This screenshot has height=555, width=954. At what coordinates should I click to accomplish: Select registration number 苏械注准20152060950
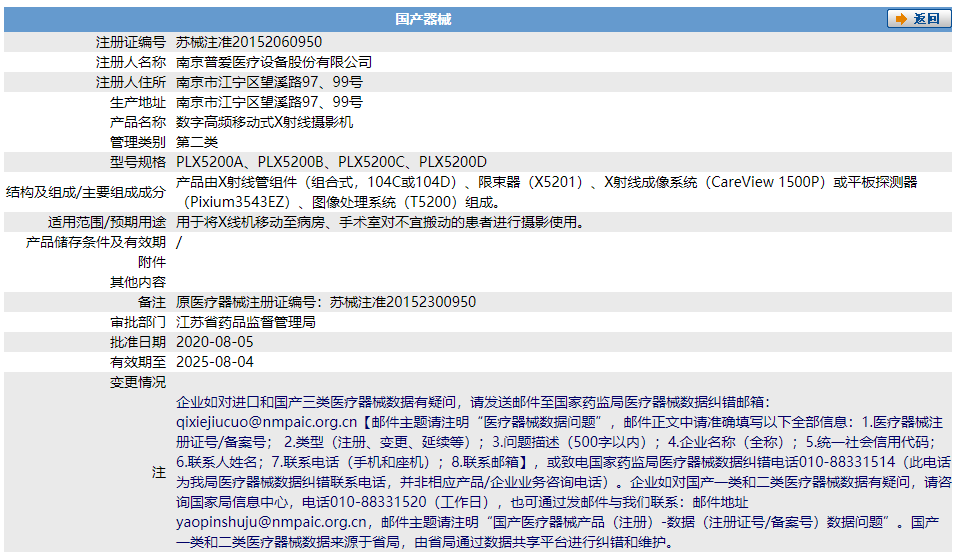point(249,42)
